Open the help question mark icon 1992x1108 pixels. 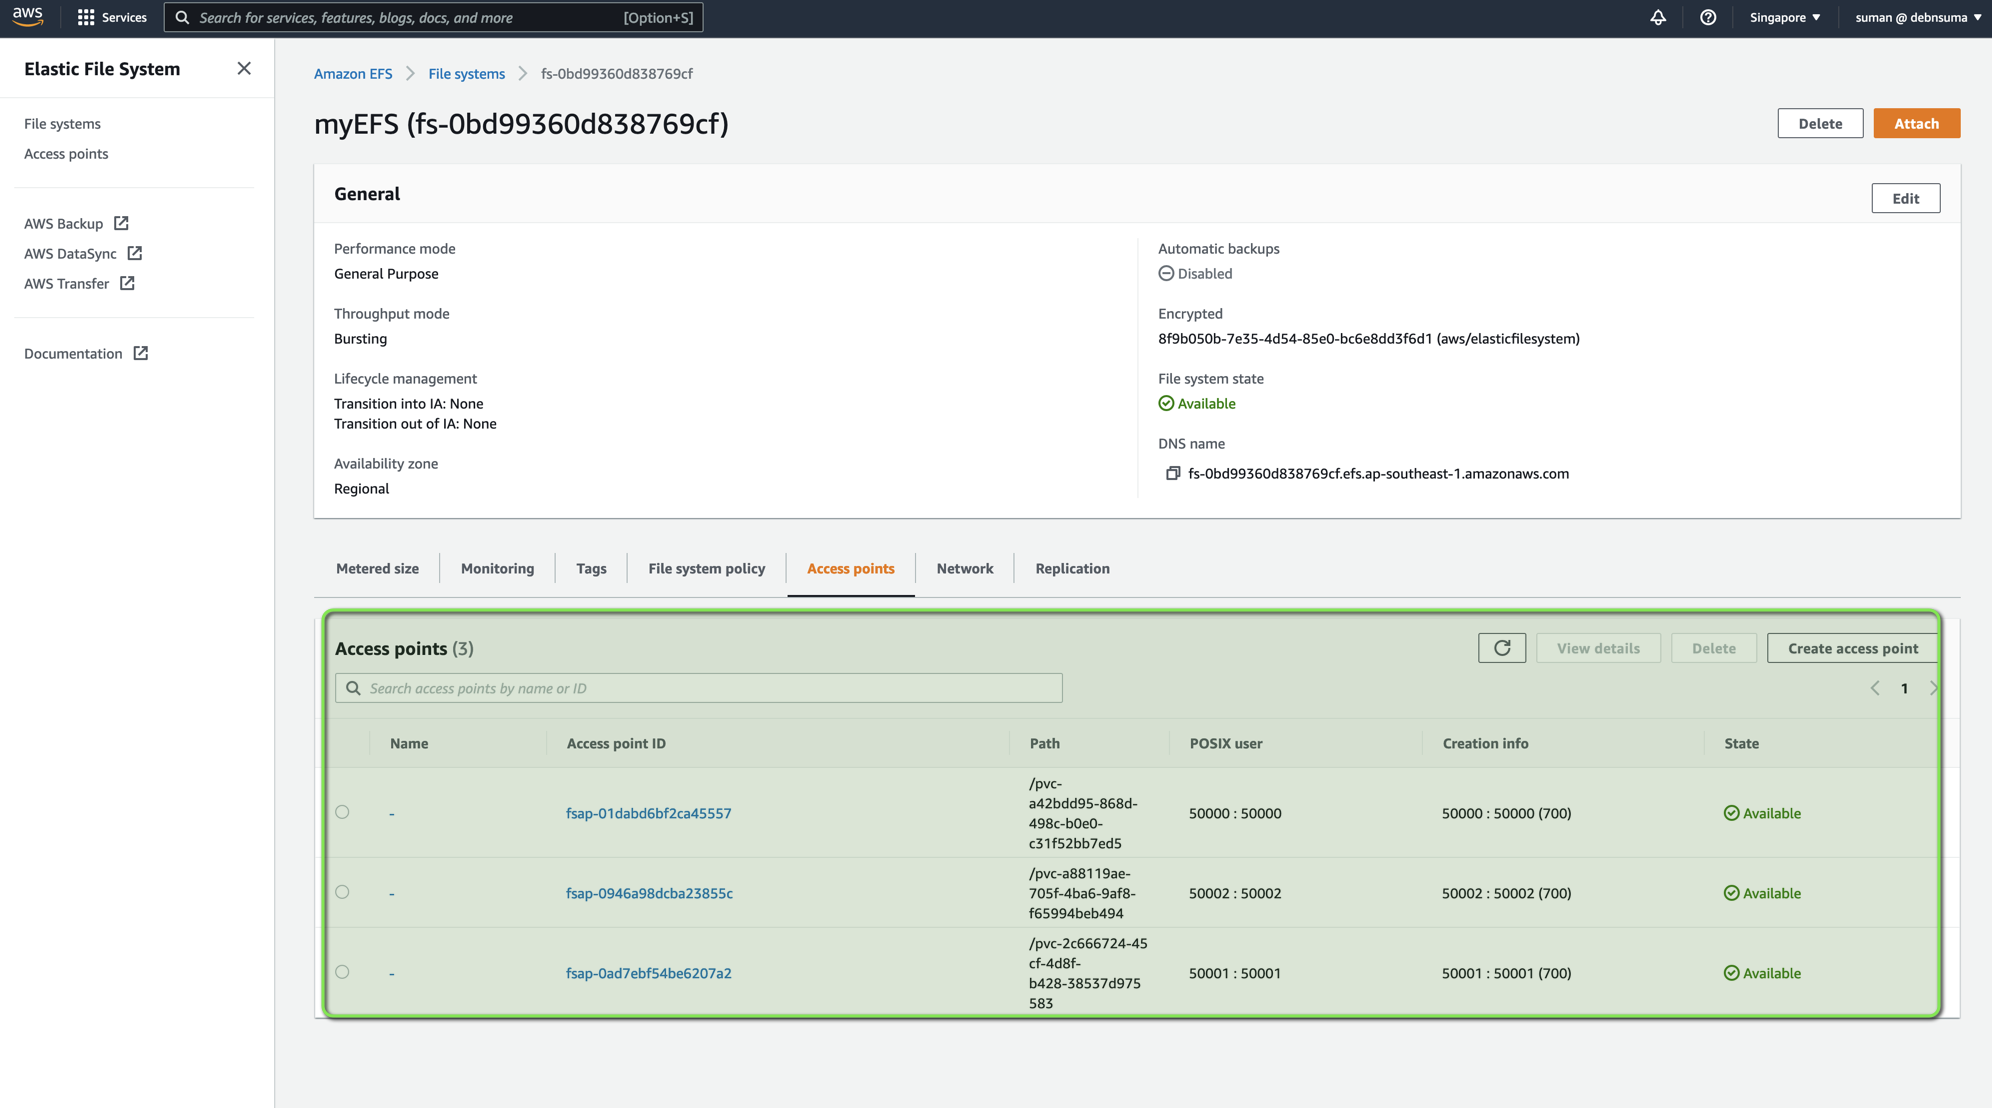(x=1708, y=17)
